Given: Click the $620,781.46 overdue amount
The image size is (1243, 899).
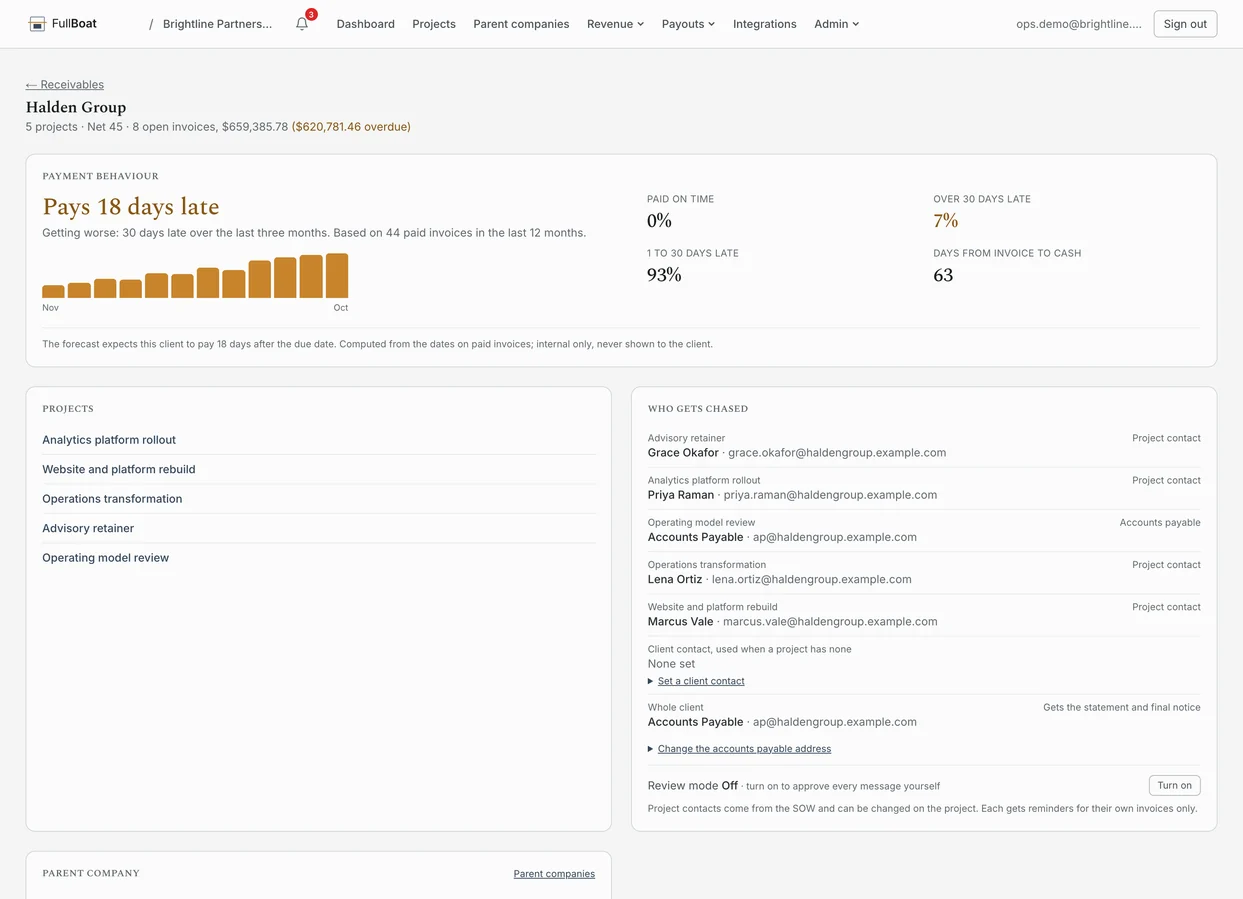Looking at the screenshot, I should click(x=351, y=127).
